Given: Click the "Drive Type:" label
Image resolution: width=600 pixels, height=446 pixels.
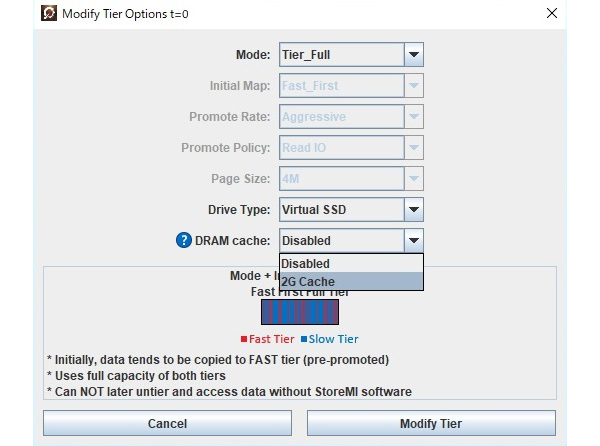Looking at the screenshot, I should (x=239, y=210).
